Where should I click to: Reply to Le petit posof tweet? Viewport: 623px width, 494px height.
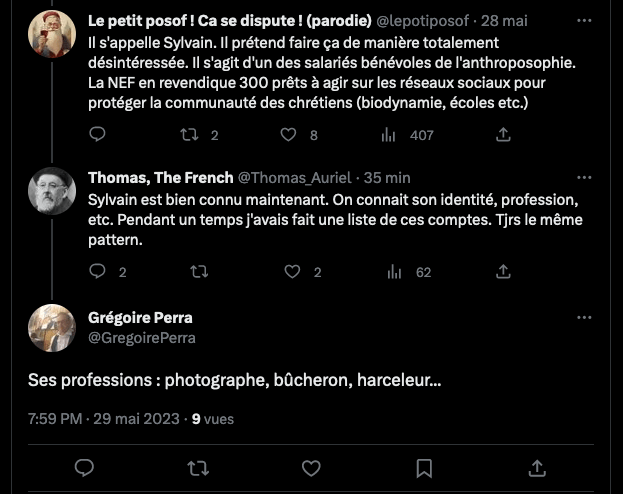click(x=98, y=134)
